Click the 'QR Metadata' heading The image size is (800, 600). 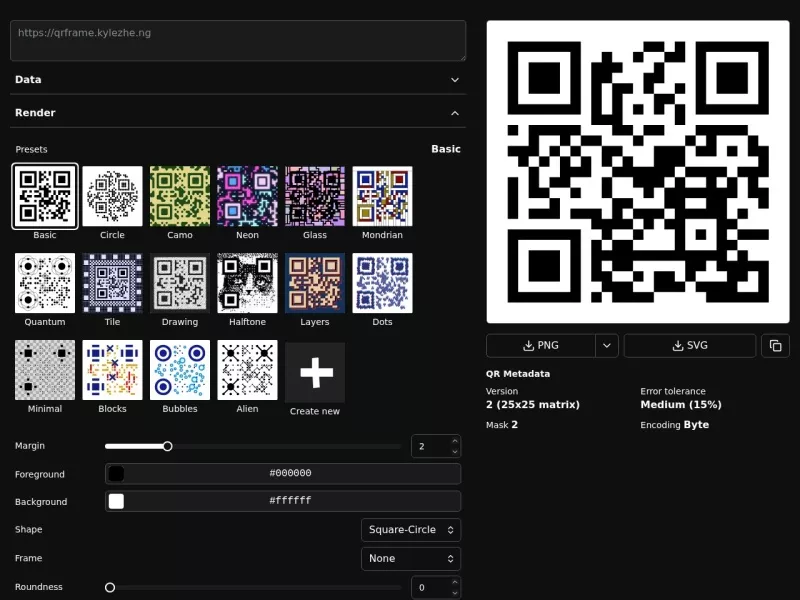[518, 374]
